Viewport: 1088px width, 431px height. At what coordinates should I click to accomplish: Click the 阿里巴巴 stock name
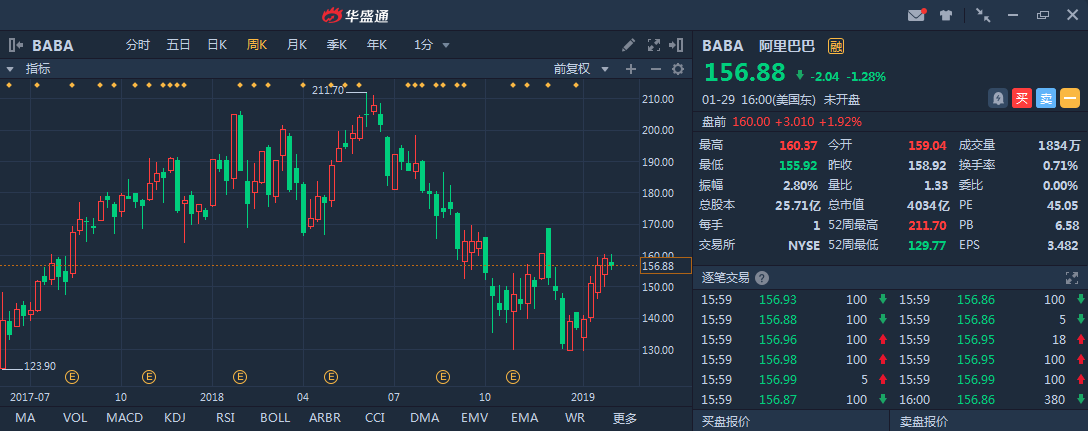786,46
